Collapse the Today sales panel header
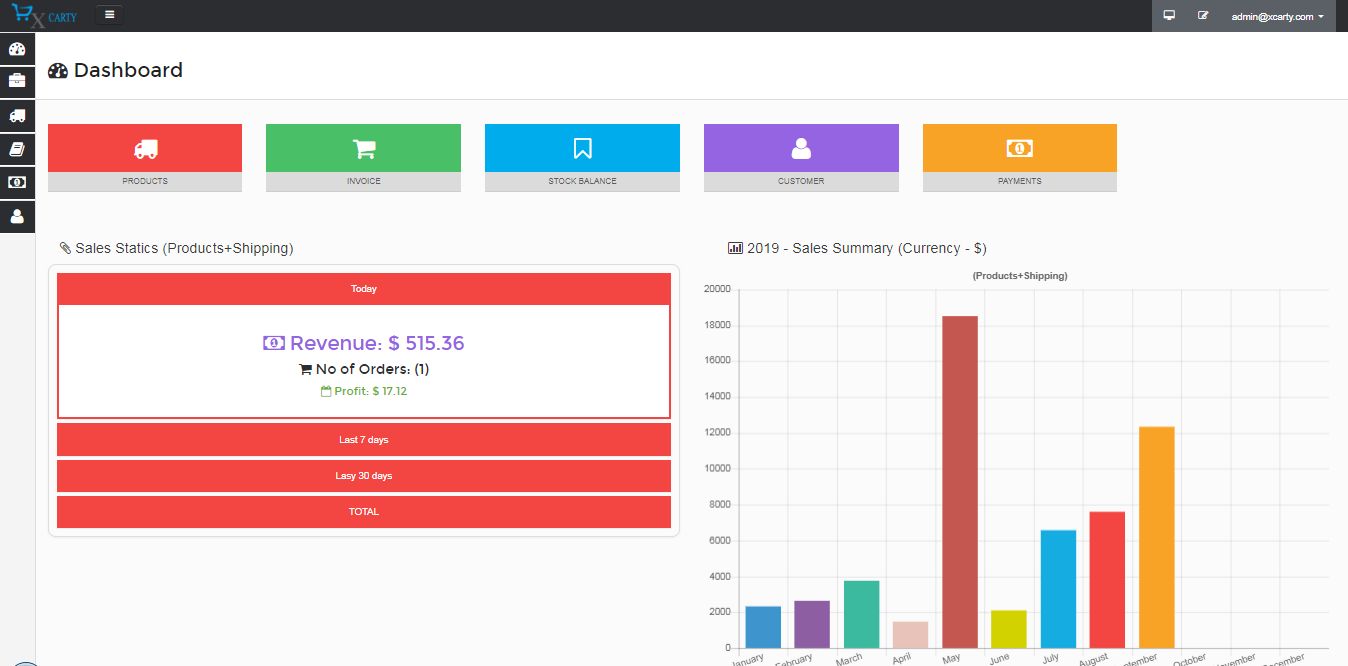This screenshot has width=1348, height=666. (x=363, y=289)
